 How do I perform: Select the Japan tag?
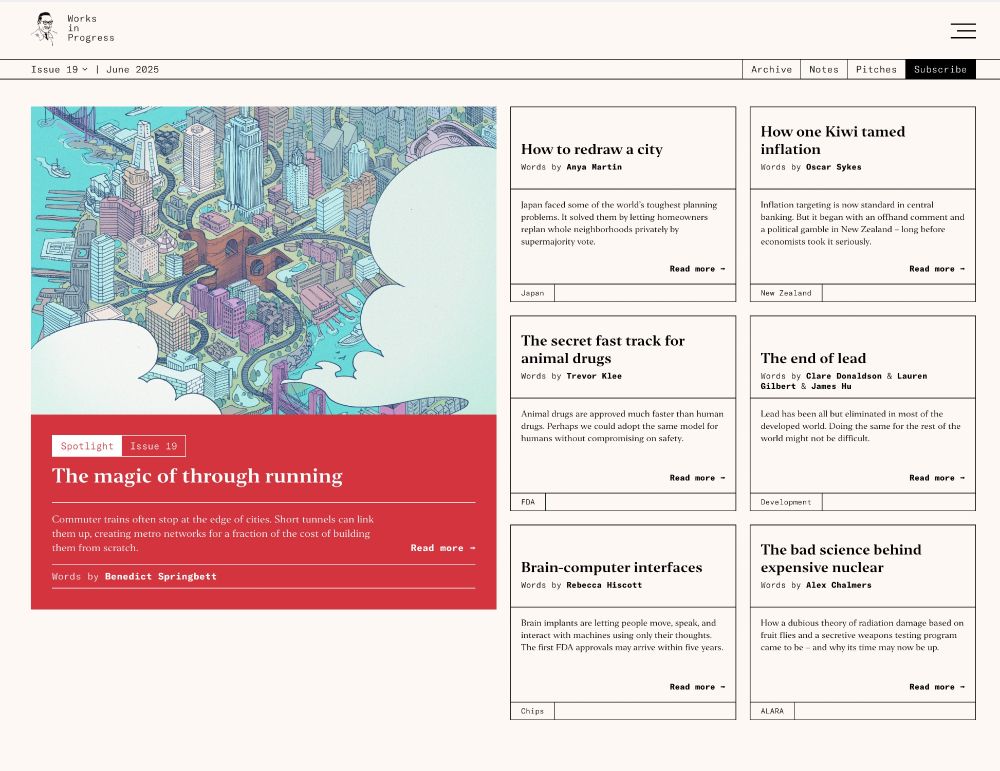tap(533, 293)
